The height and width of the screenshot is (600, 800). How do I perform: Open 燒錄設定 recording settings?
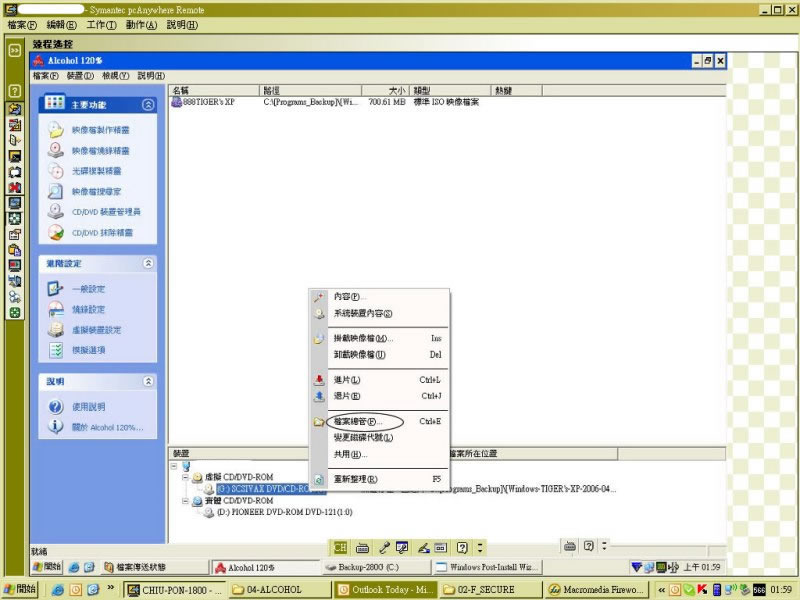pos(88,309)
